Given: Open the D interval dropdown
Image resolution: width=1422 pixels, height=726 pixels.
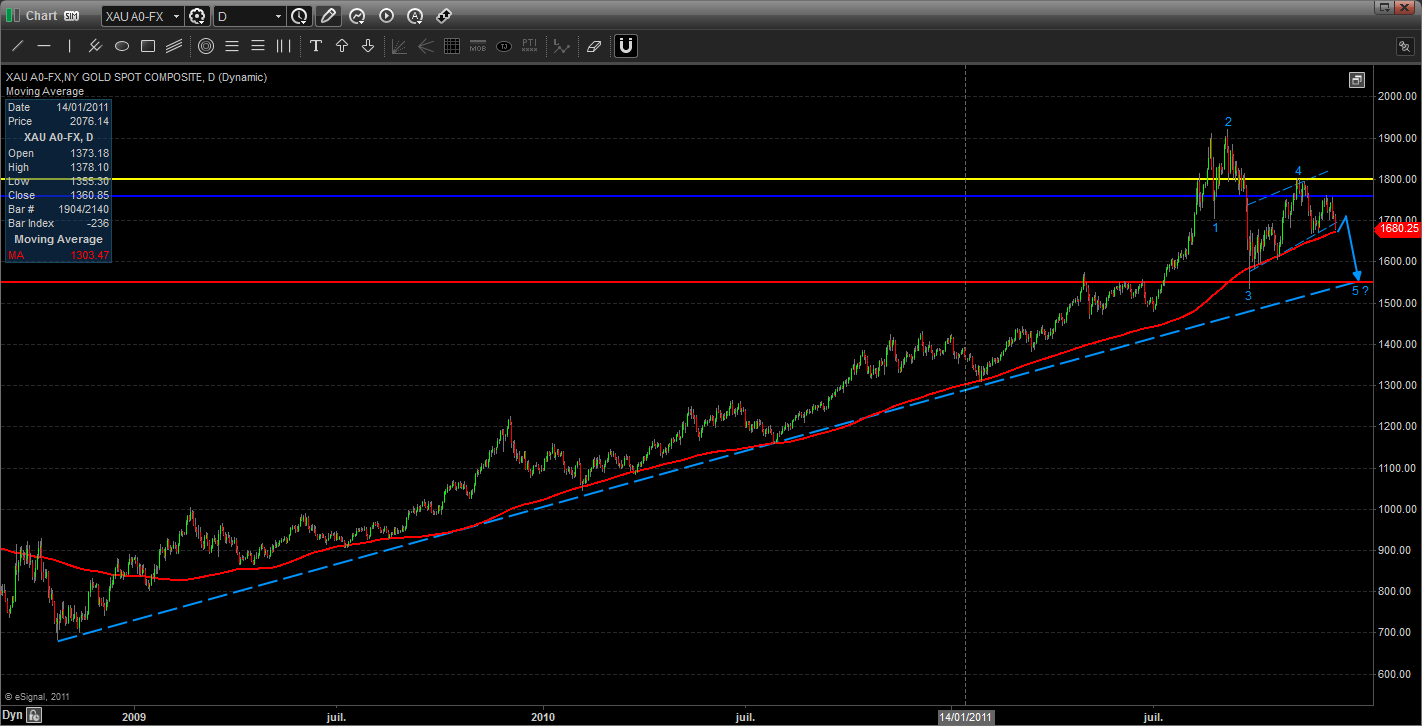Looking at the screenshot, I should (278, 16).
